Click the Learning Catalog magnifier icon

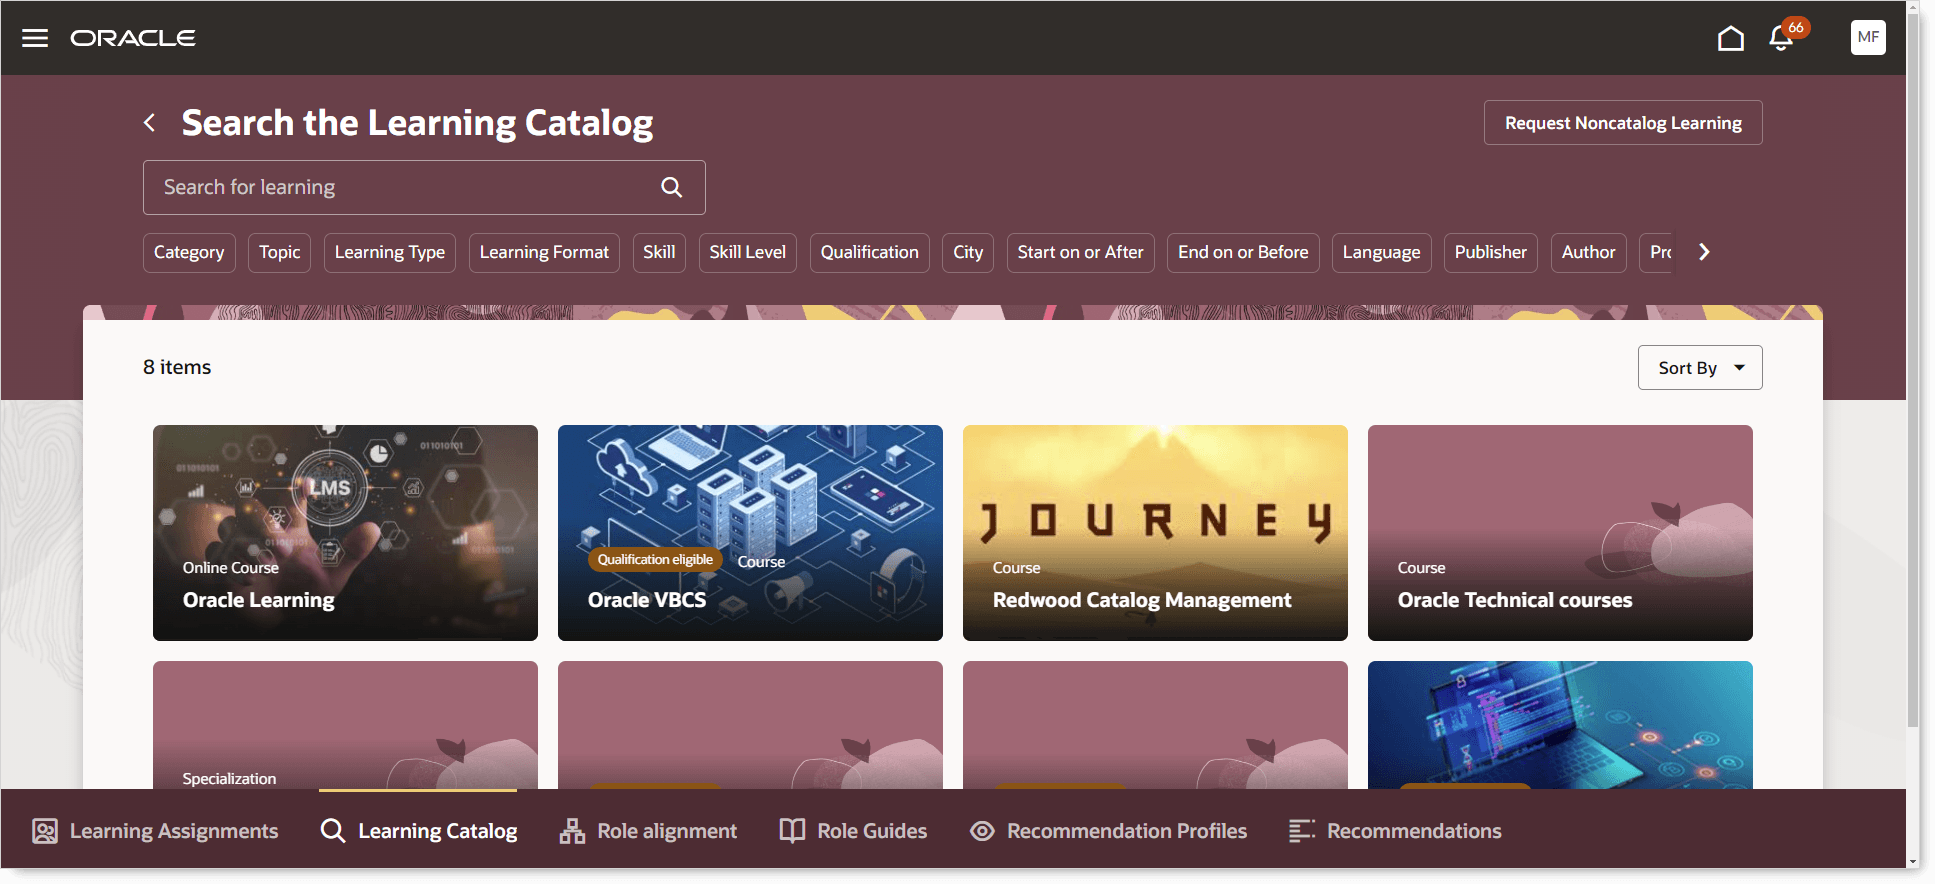(x=333, y=831)
